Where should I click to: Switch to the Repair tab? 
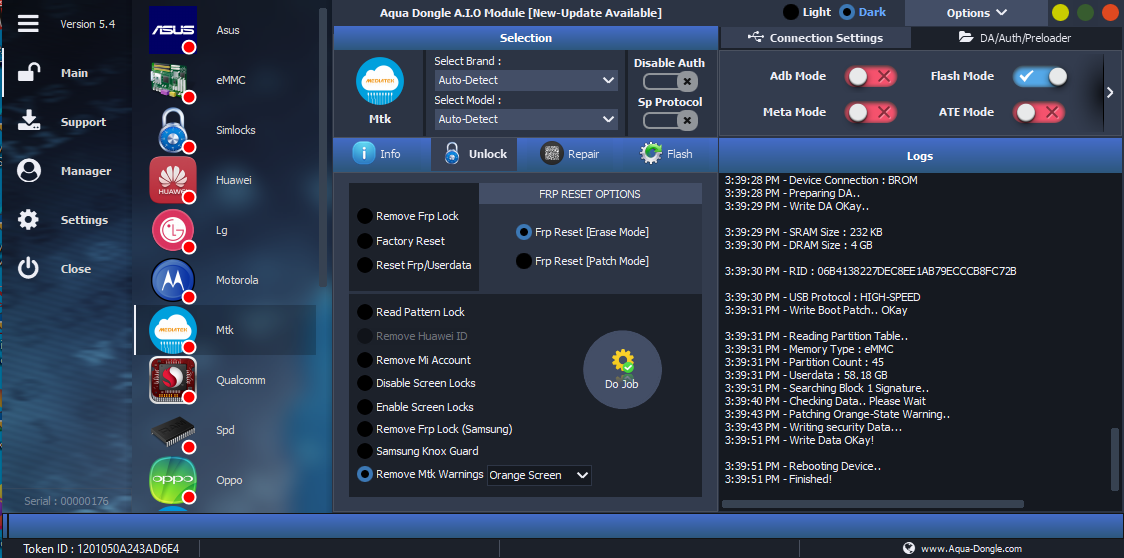click(x=571, y=154)
